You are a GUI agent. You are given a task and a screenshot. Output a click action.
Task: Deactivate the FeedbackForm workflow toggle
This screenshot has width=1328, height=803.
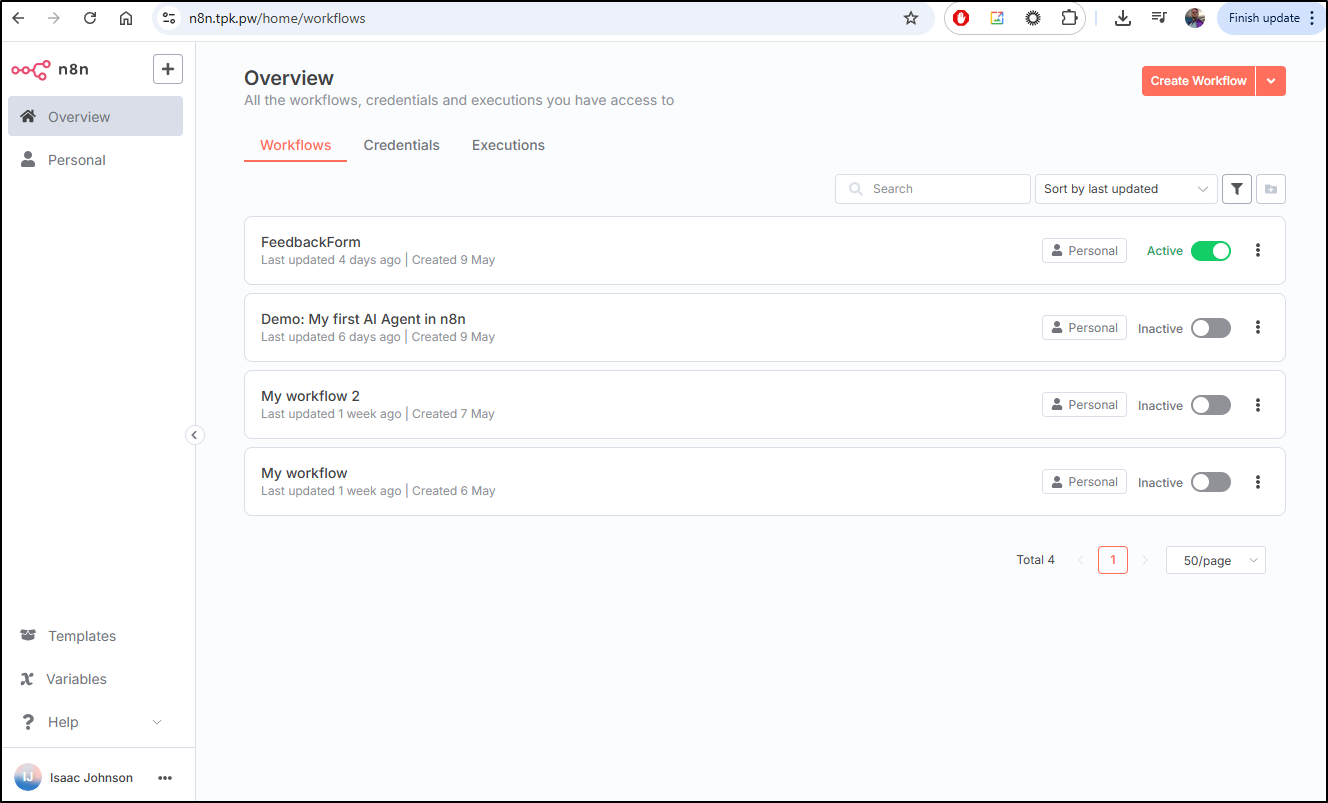click(1210, 251)
